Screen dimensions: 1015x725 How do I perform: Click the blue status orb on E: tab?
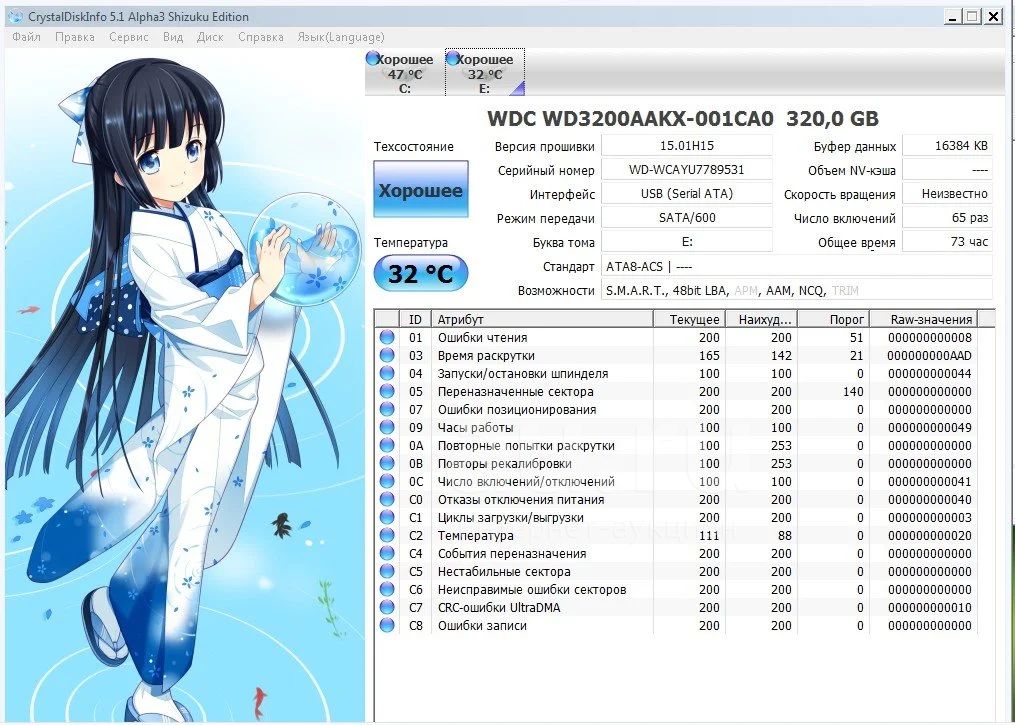pyautogui.click(x=453, y=58)
